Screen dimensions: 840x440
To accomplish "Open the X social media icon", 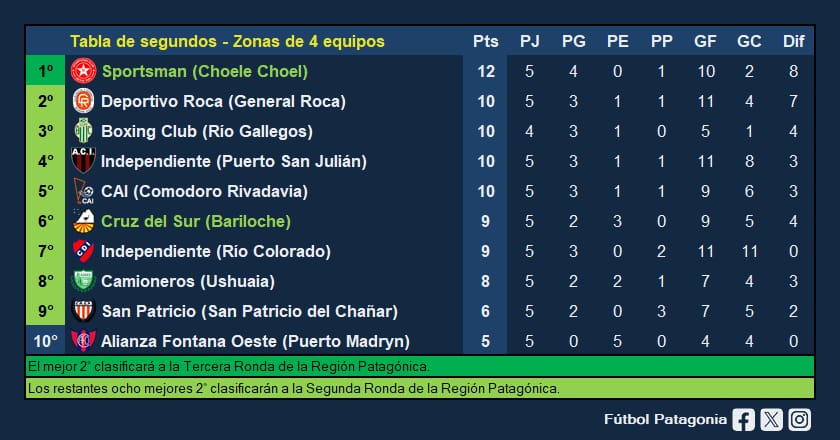I will click(770, 420).
